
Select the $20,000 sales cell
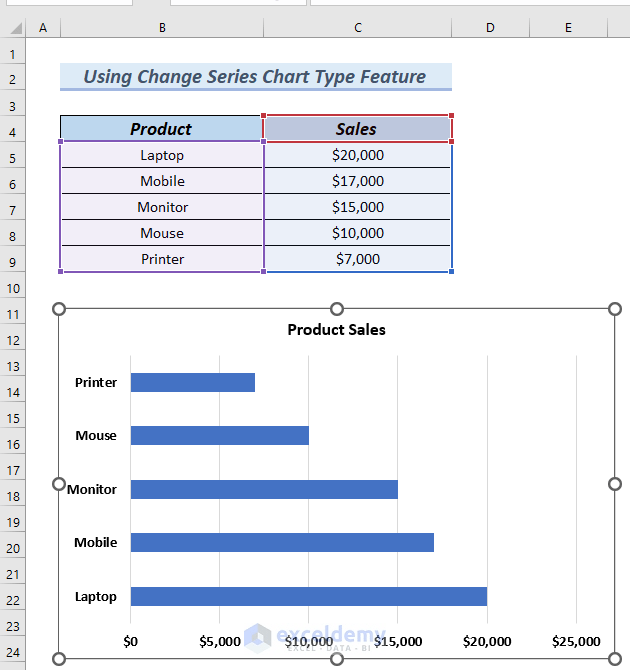pyautogui.click(x=358, y=155)
